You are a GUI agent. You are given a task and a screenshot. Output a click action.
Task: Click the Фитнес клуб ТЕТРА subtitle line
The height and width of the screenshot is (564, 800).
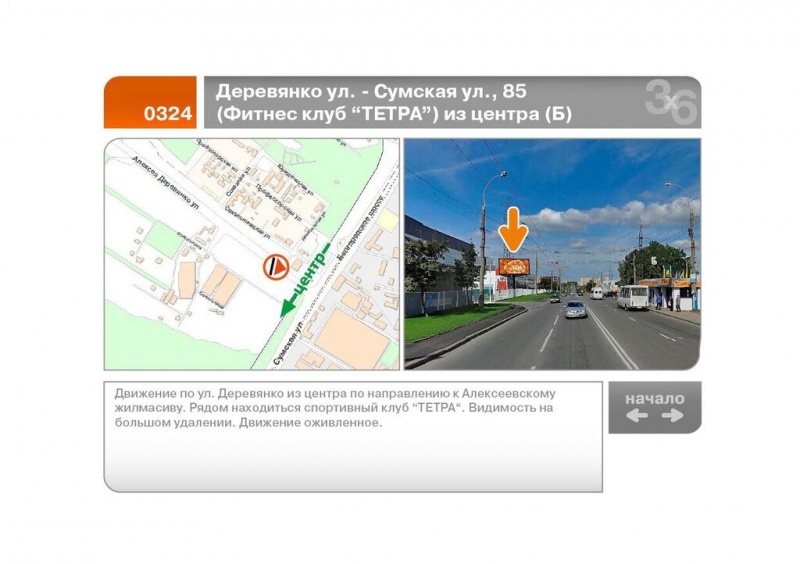394,114
